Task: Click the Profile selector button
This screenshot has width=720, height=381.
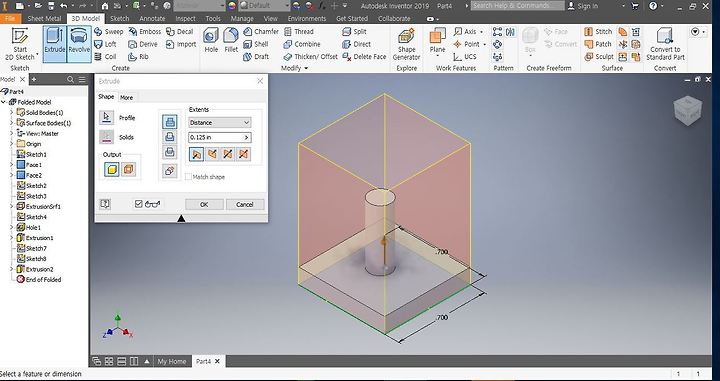Action: click(x=107, y=118)
